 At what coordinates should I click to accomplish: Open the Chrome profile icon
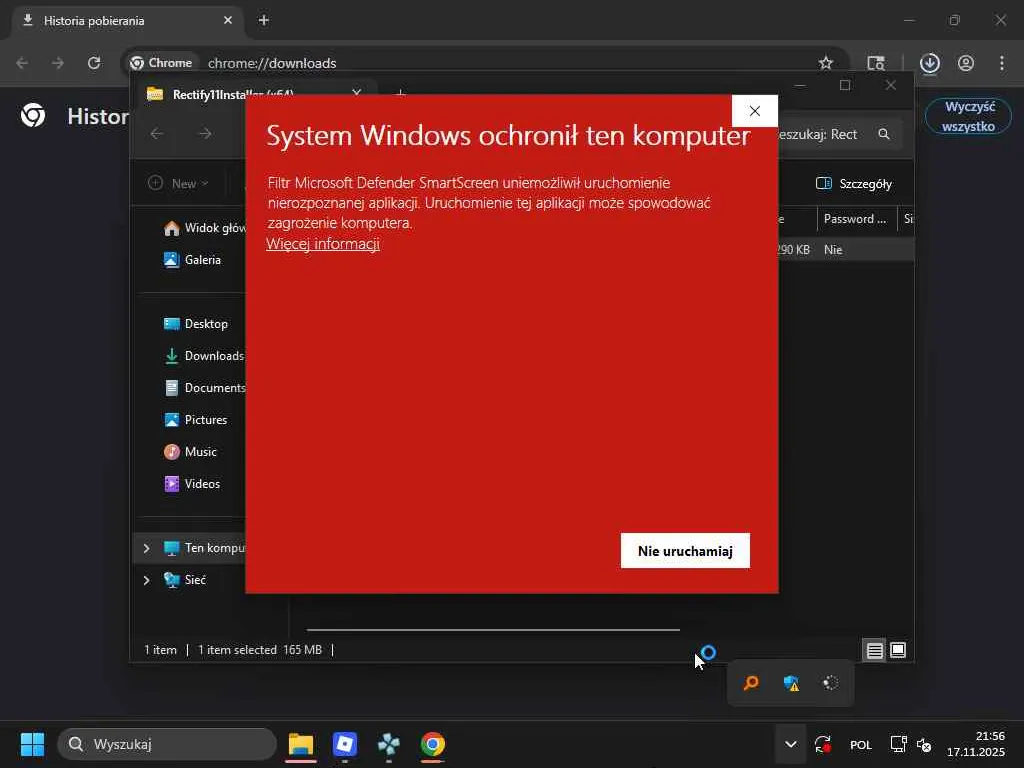tap(966, 63)
